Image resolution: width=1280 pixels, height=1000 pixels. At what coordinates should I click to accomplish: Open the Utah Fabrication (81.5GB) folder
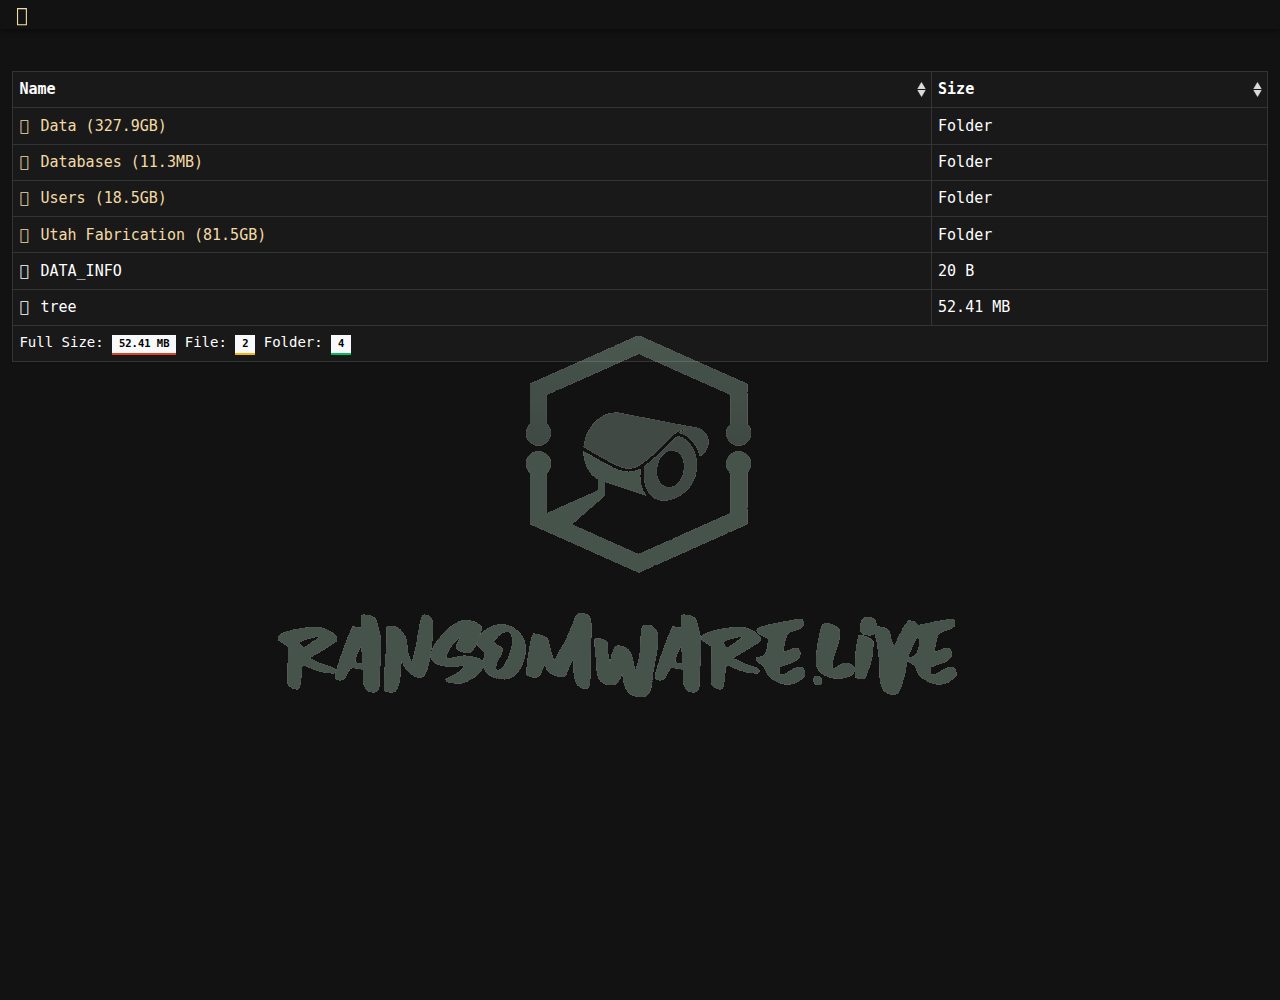pos(153,235)
